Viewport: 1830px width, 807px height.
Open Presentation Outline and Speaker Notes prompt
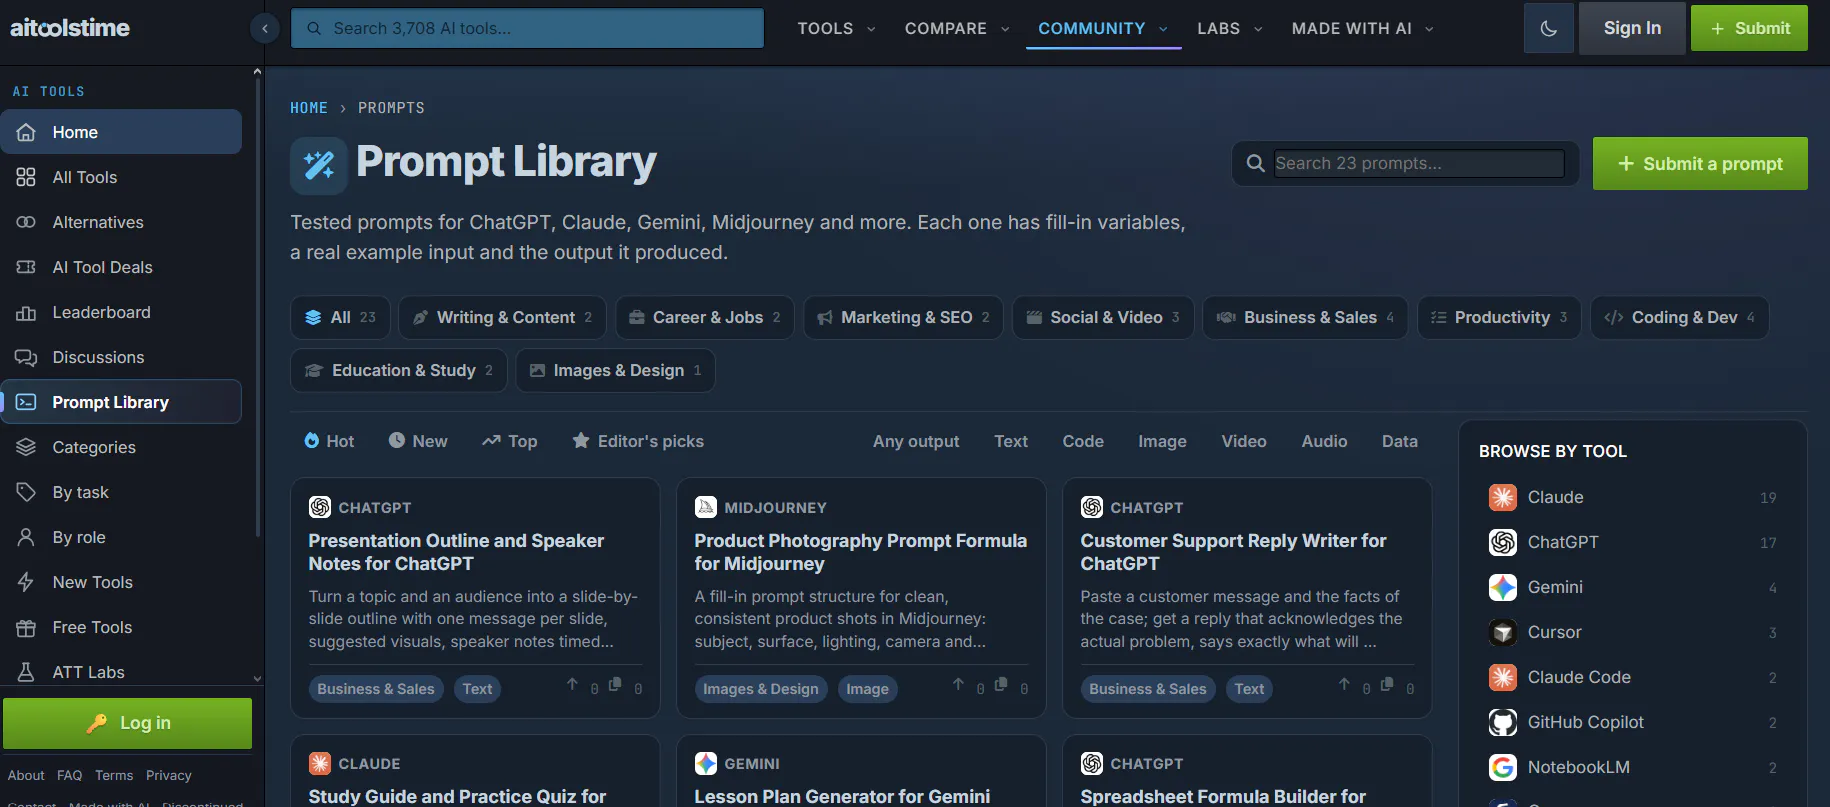point(456,552)
